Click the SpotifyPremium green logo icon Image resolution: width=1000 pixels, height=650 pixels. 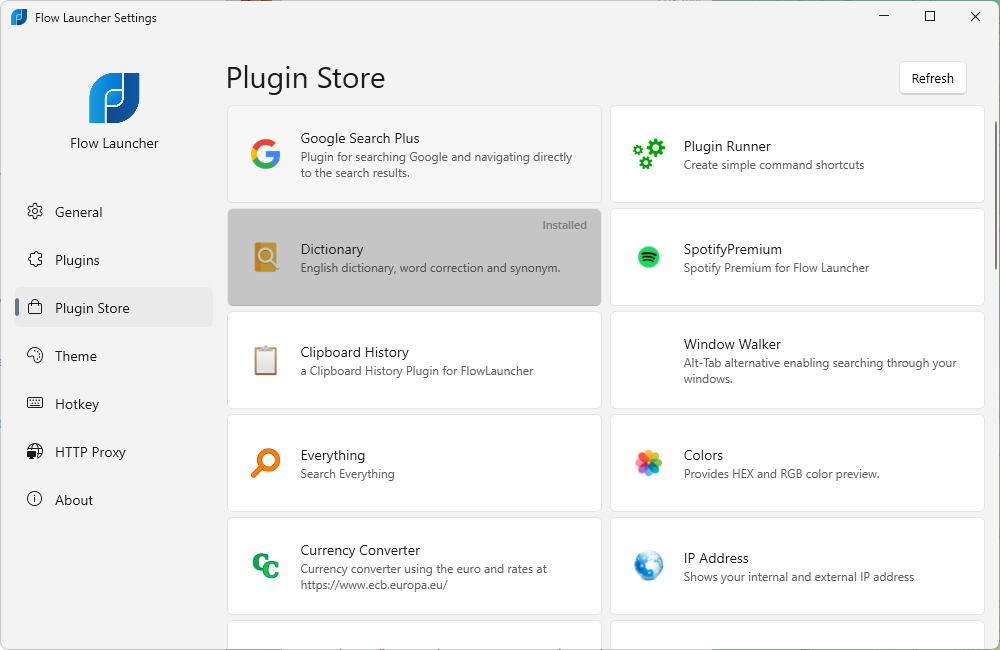[649, 257]
